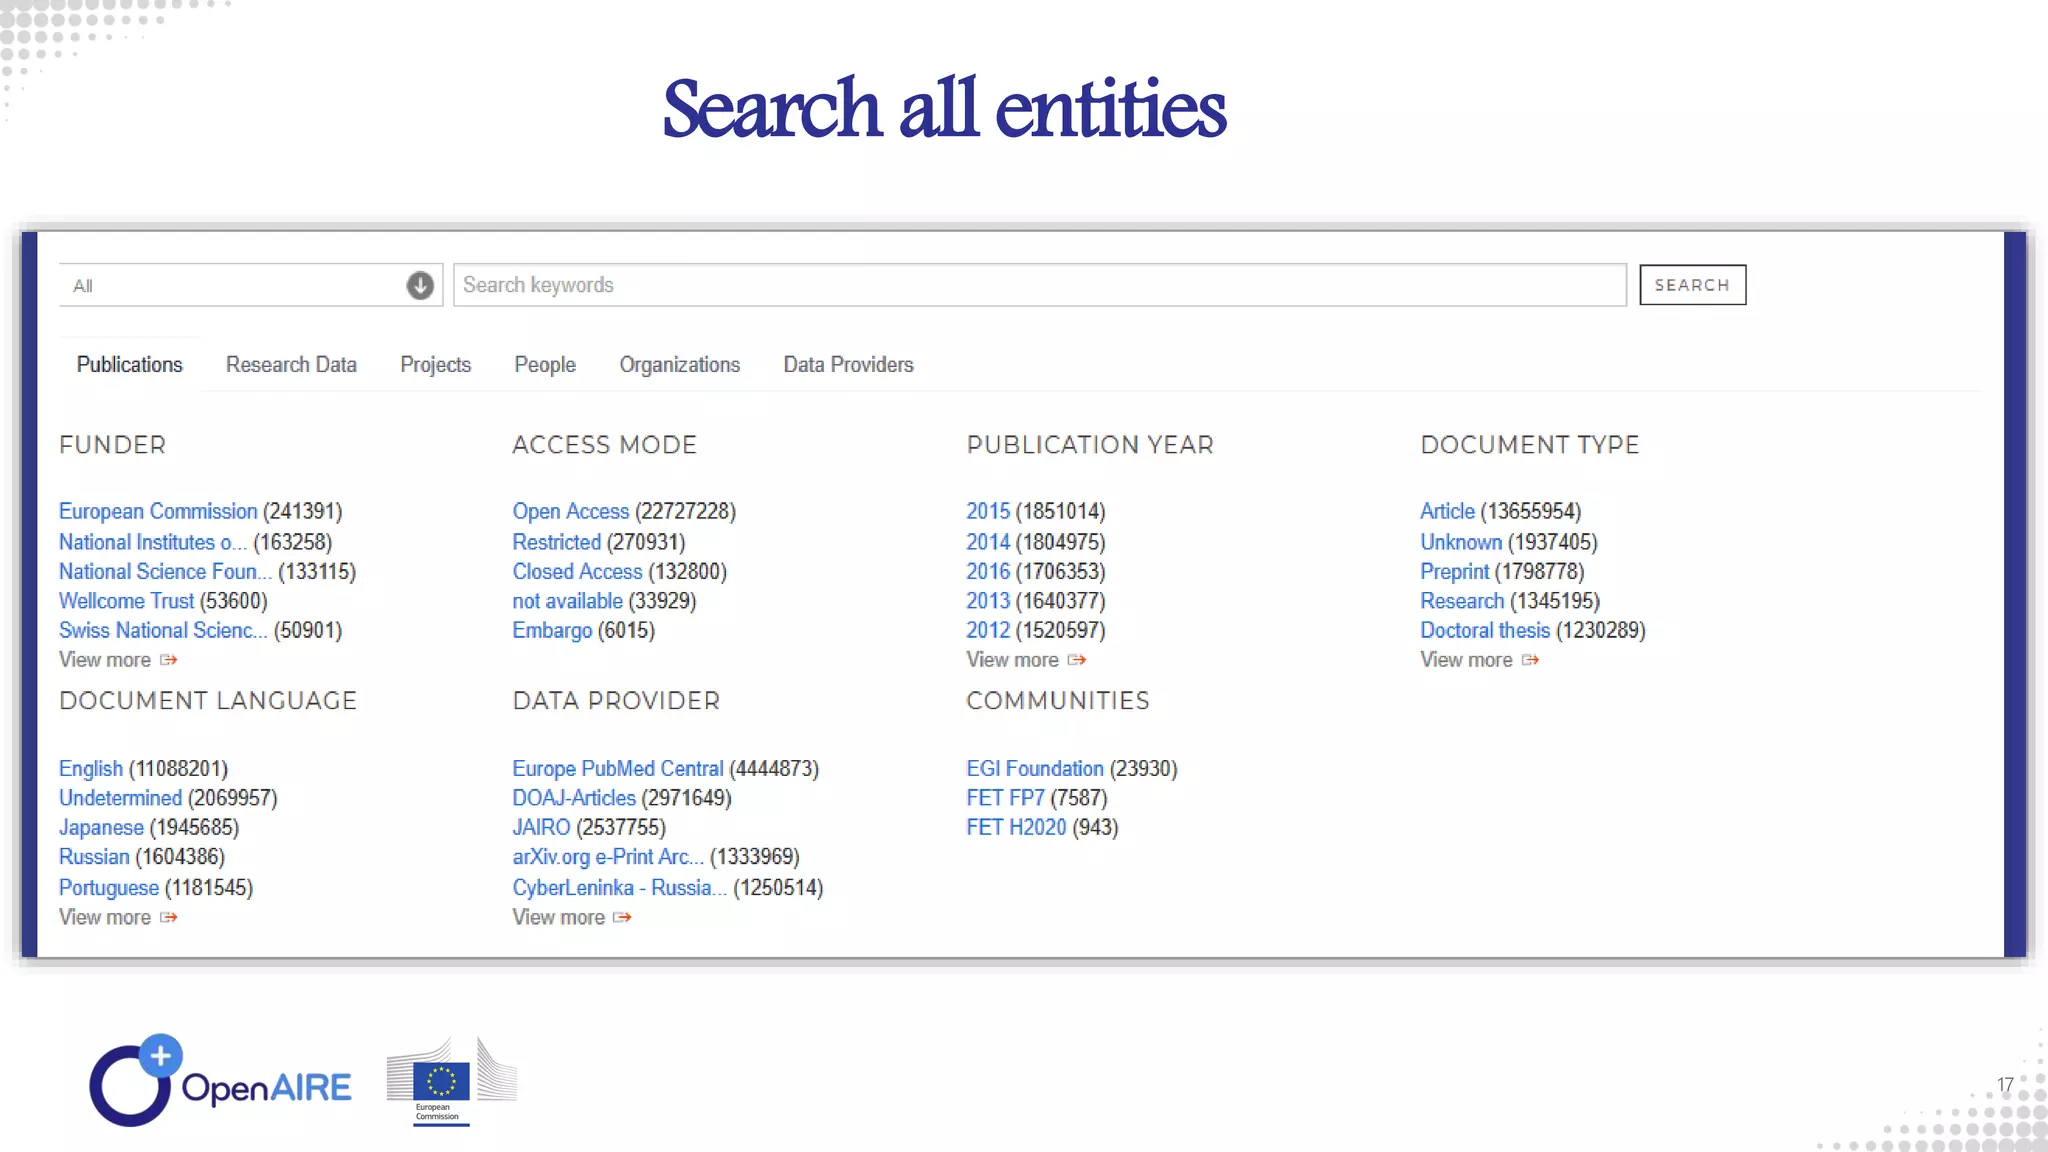This screenshot has height=1152, width=2048.
Task: Select CyberLeninka - Russia... provider
Action: [x=620, y=888]
